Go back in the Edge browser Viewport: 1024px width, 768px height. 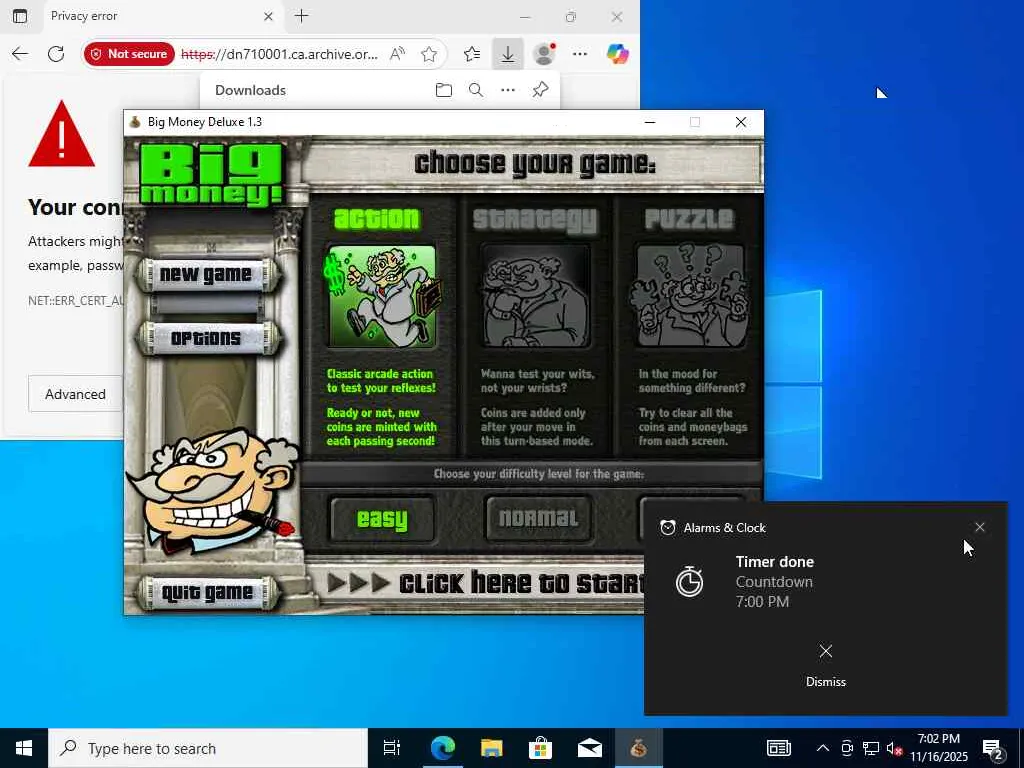click(x=20, y=54)
